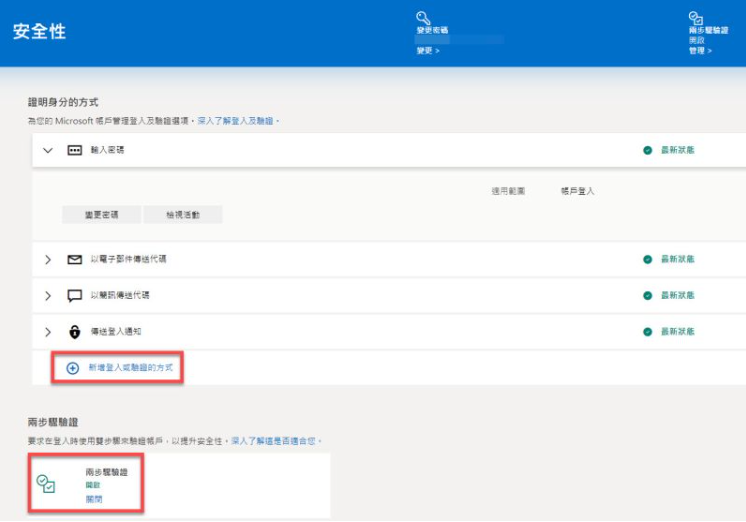Viewport: 746px width, 522px height.
Task: Open the 深入了解這是否適合您 link
Action: pos(276,440)
